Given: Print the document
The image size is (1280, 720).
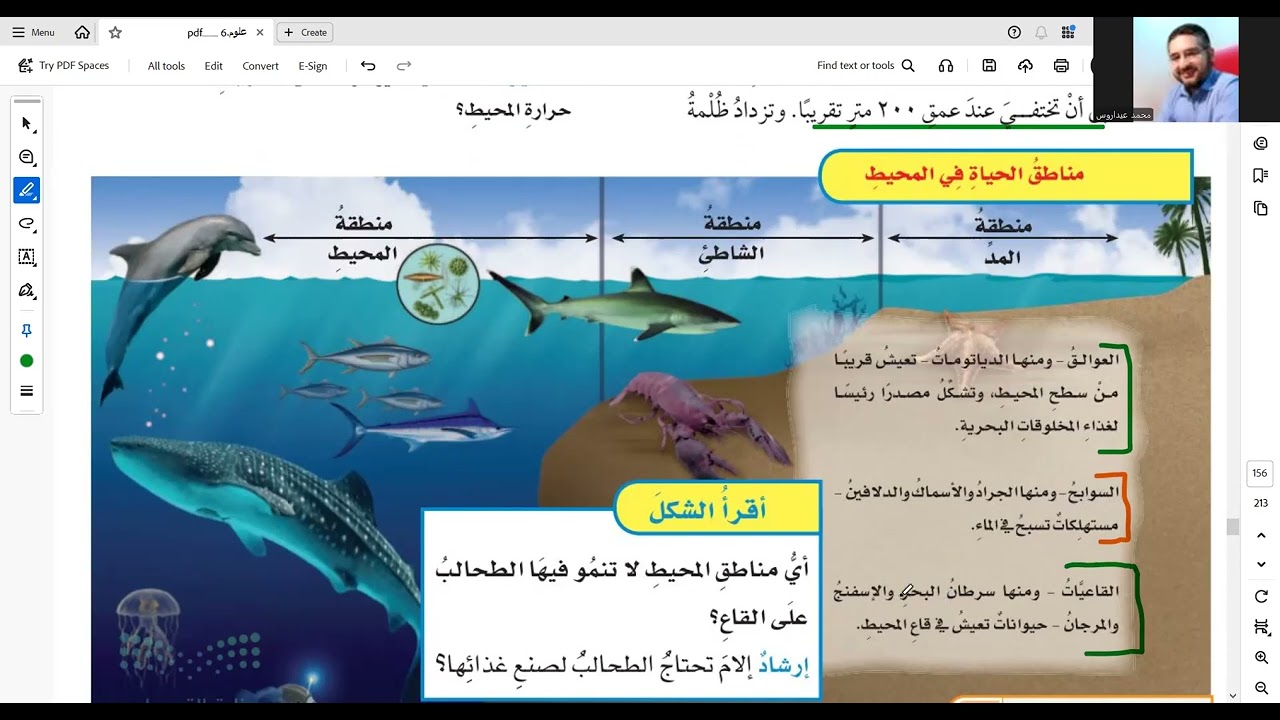Looking at the screenshot, I should pyautogui.click(x=1061, y=66).
